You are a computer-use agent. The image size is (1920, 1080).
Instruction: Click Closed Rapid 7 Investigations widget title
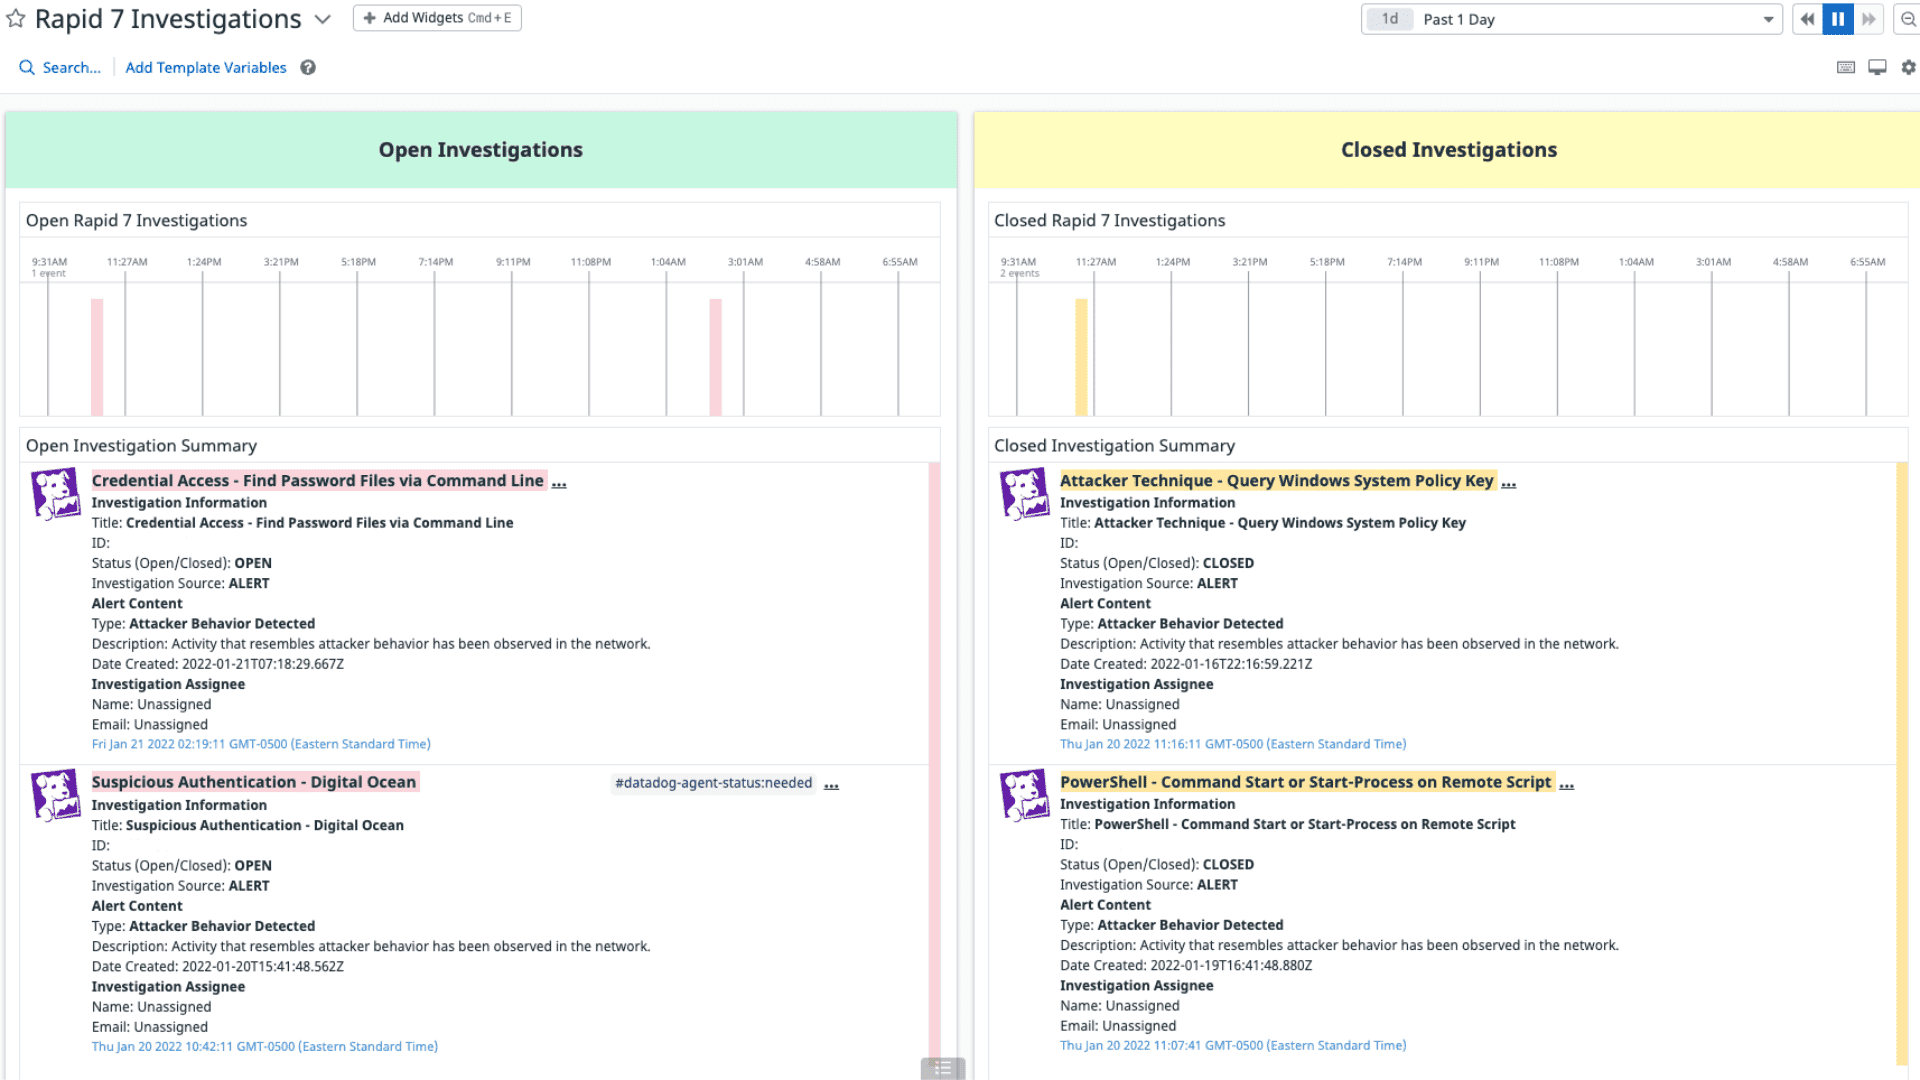pyautogui.click(x=1109, y=220)
